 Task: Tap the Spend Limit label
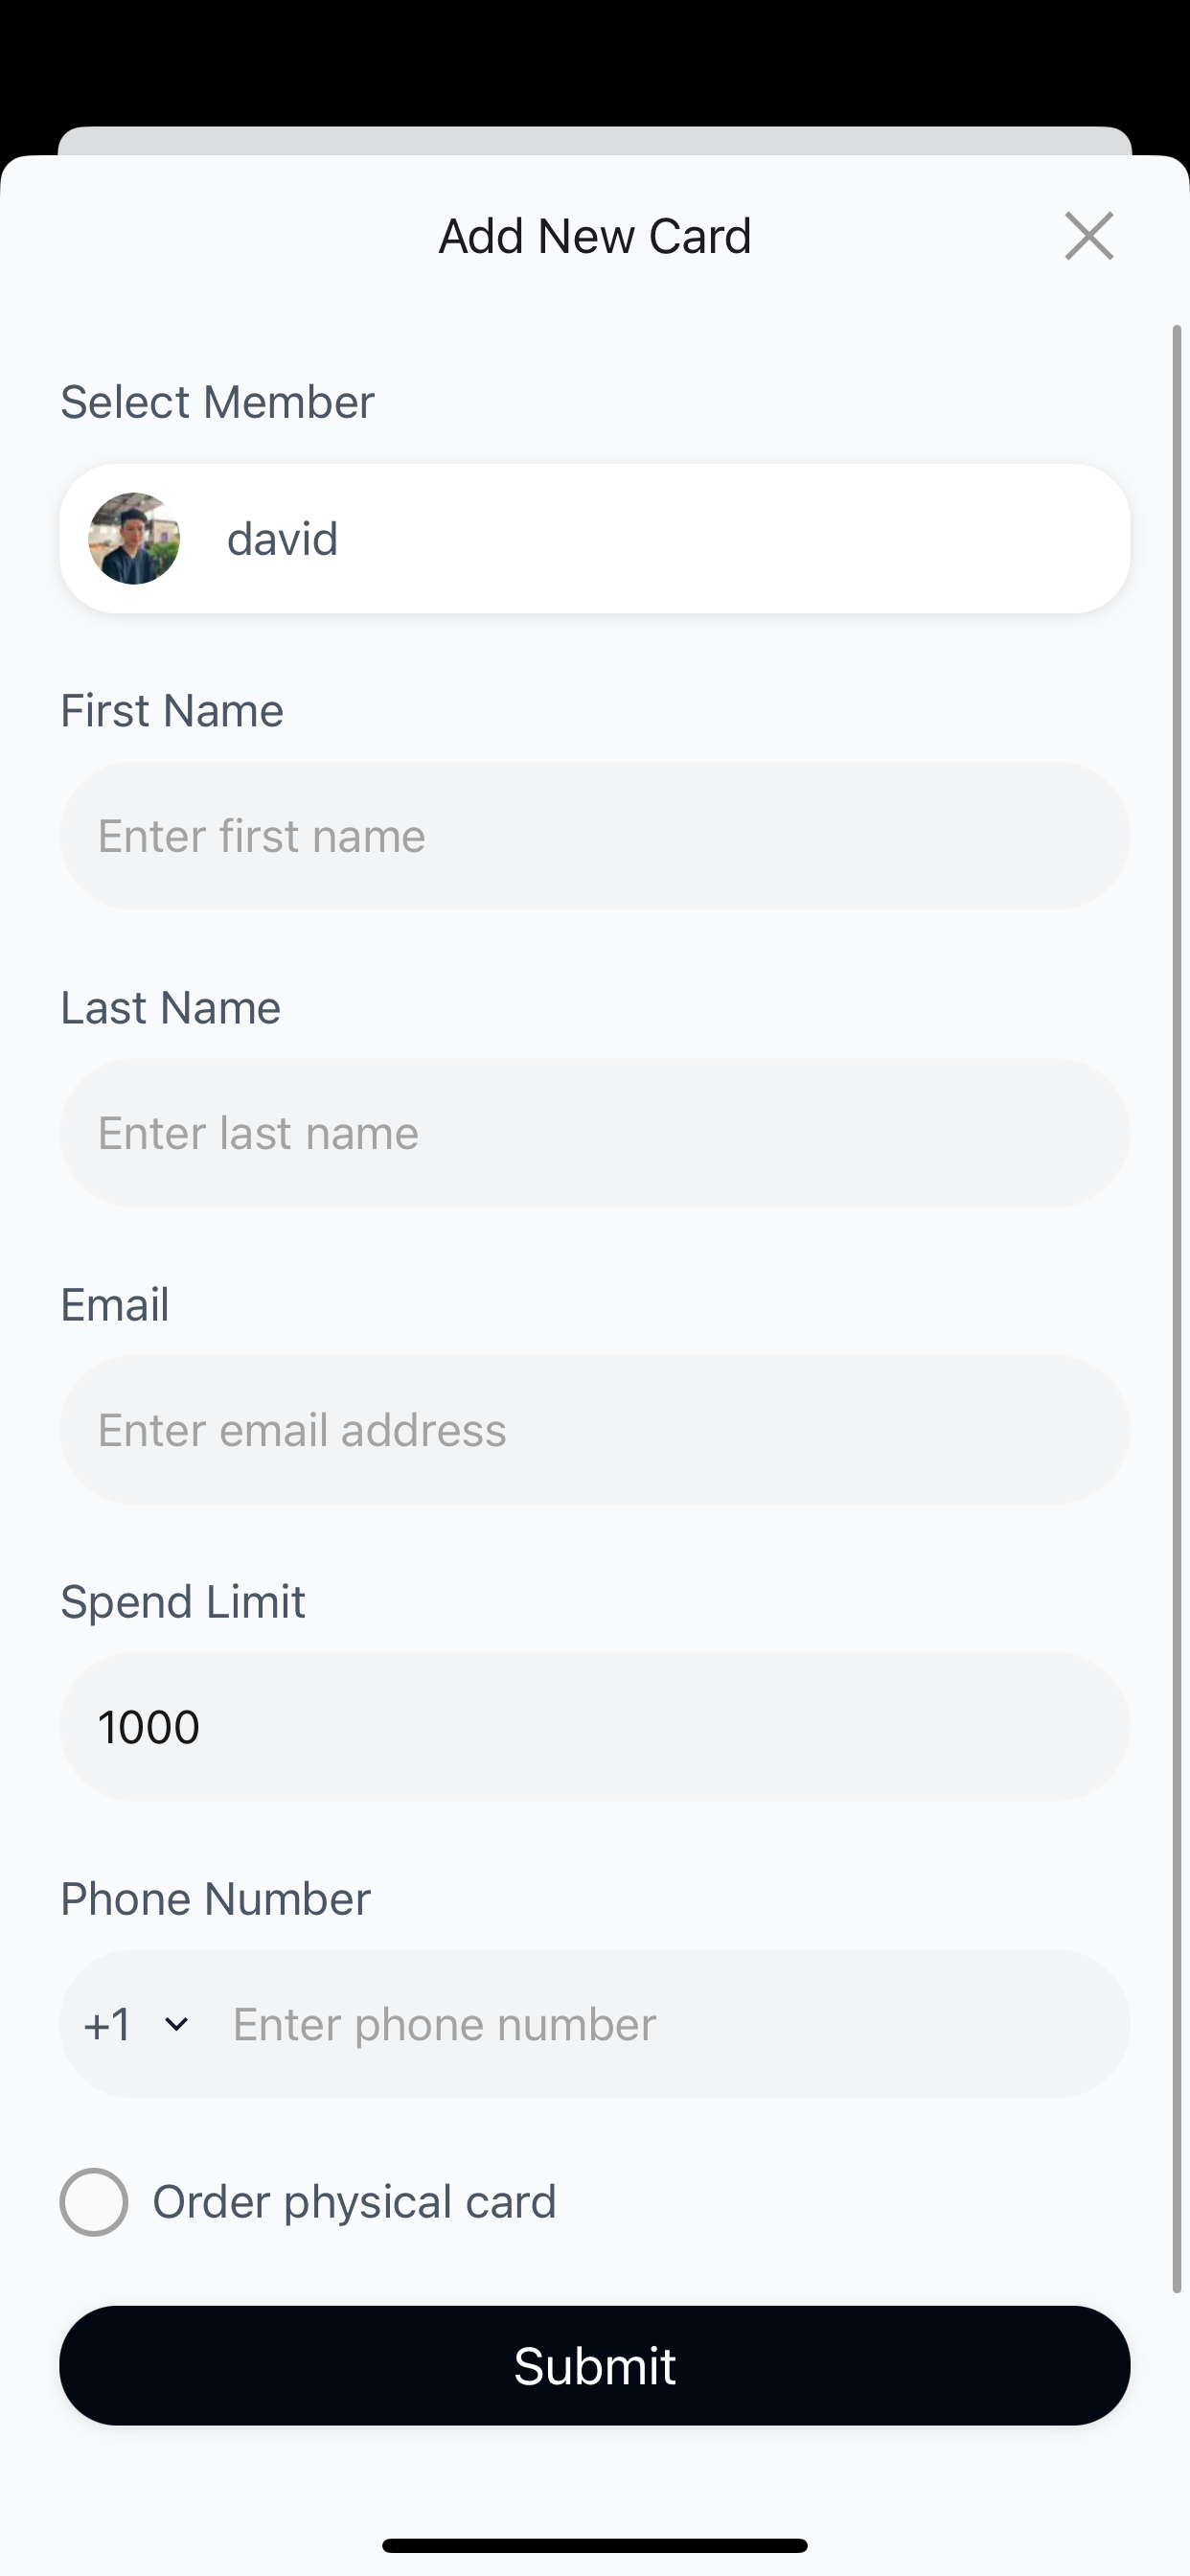tap(183, 1602)
